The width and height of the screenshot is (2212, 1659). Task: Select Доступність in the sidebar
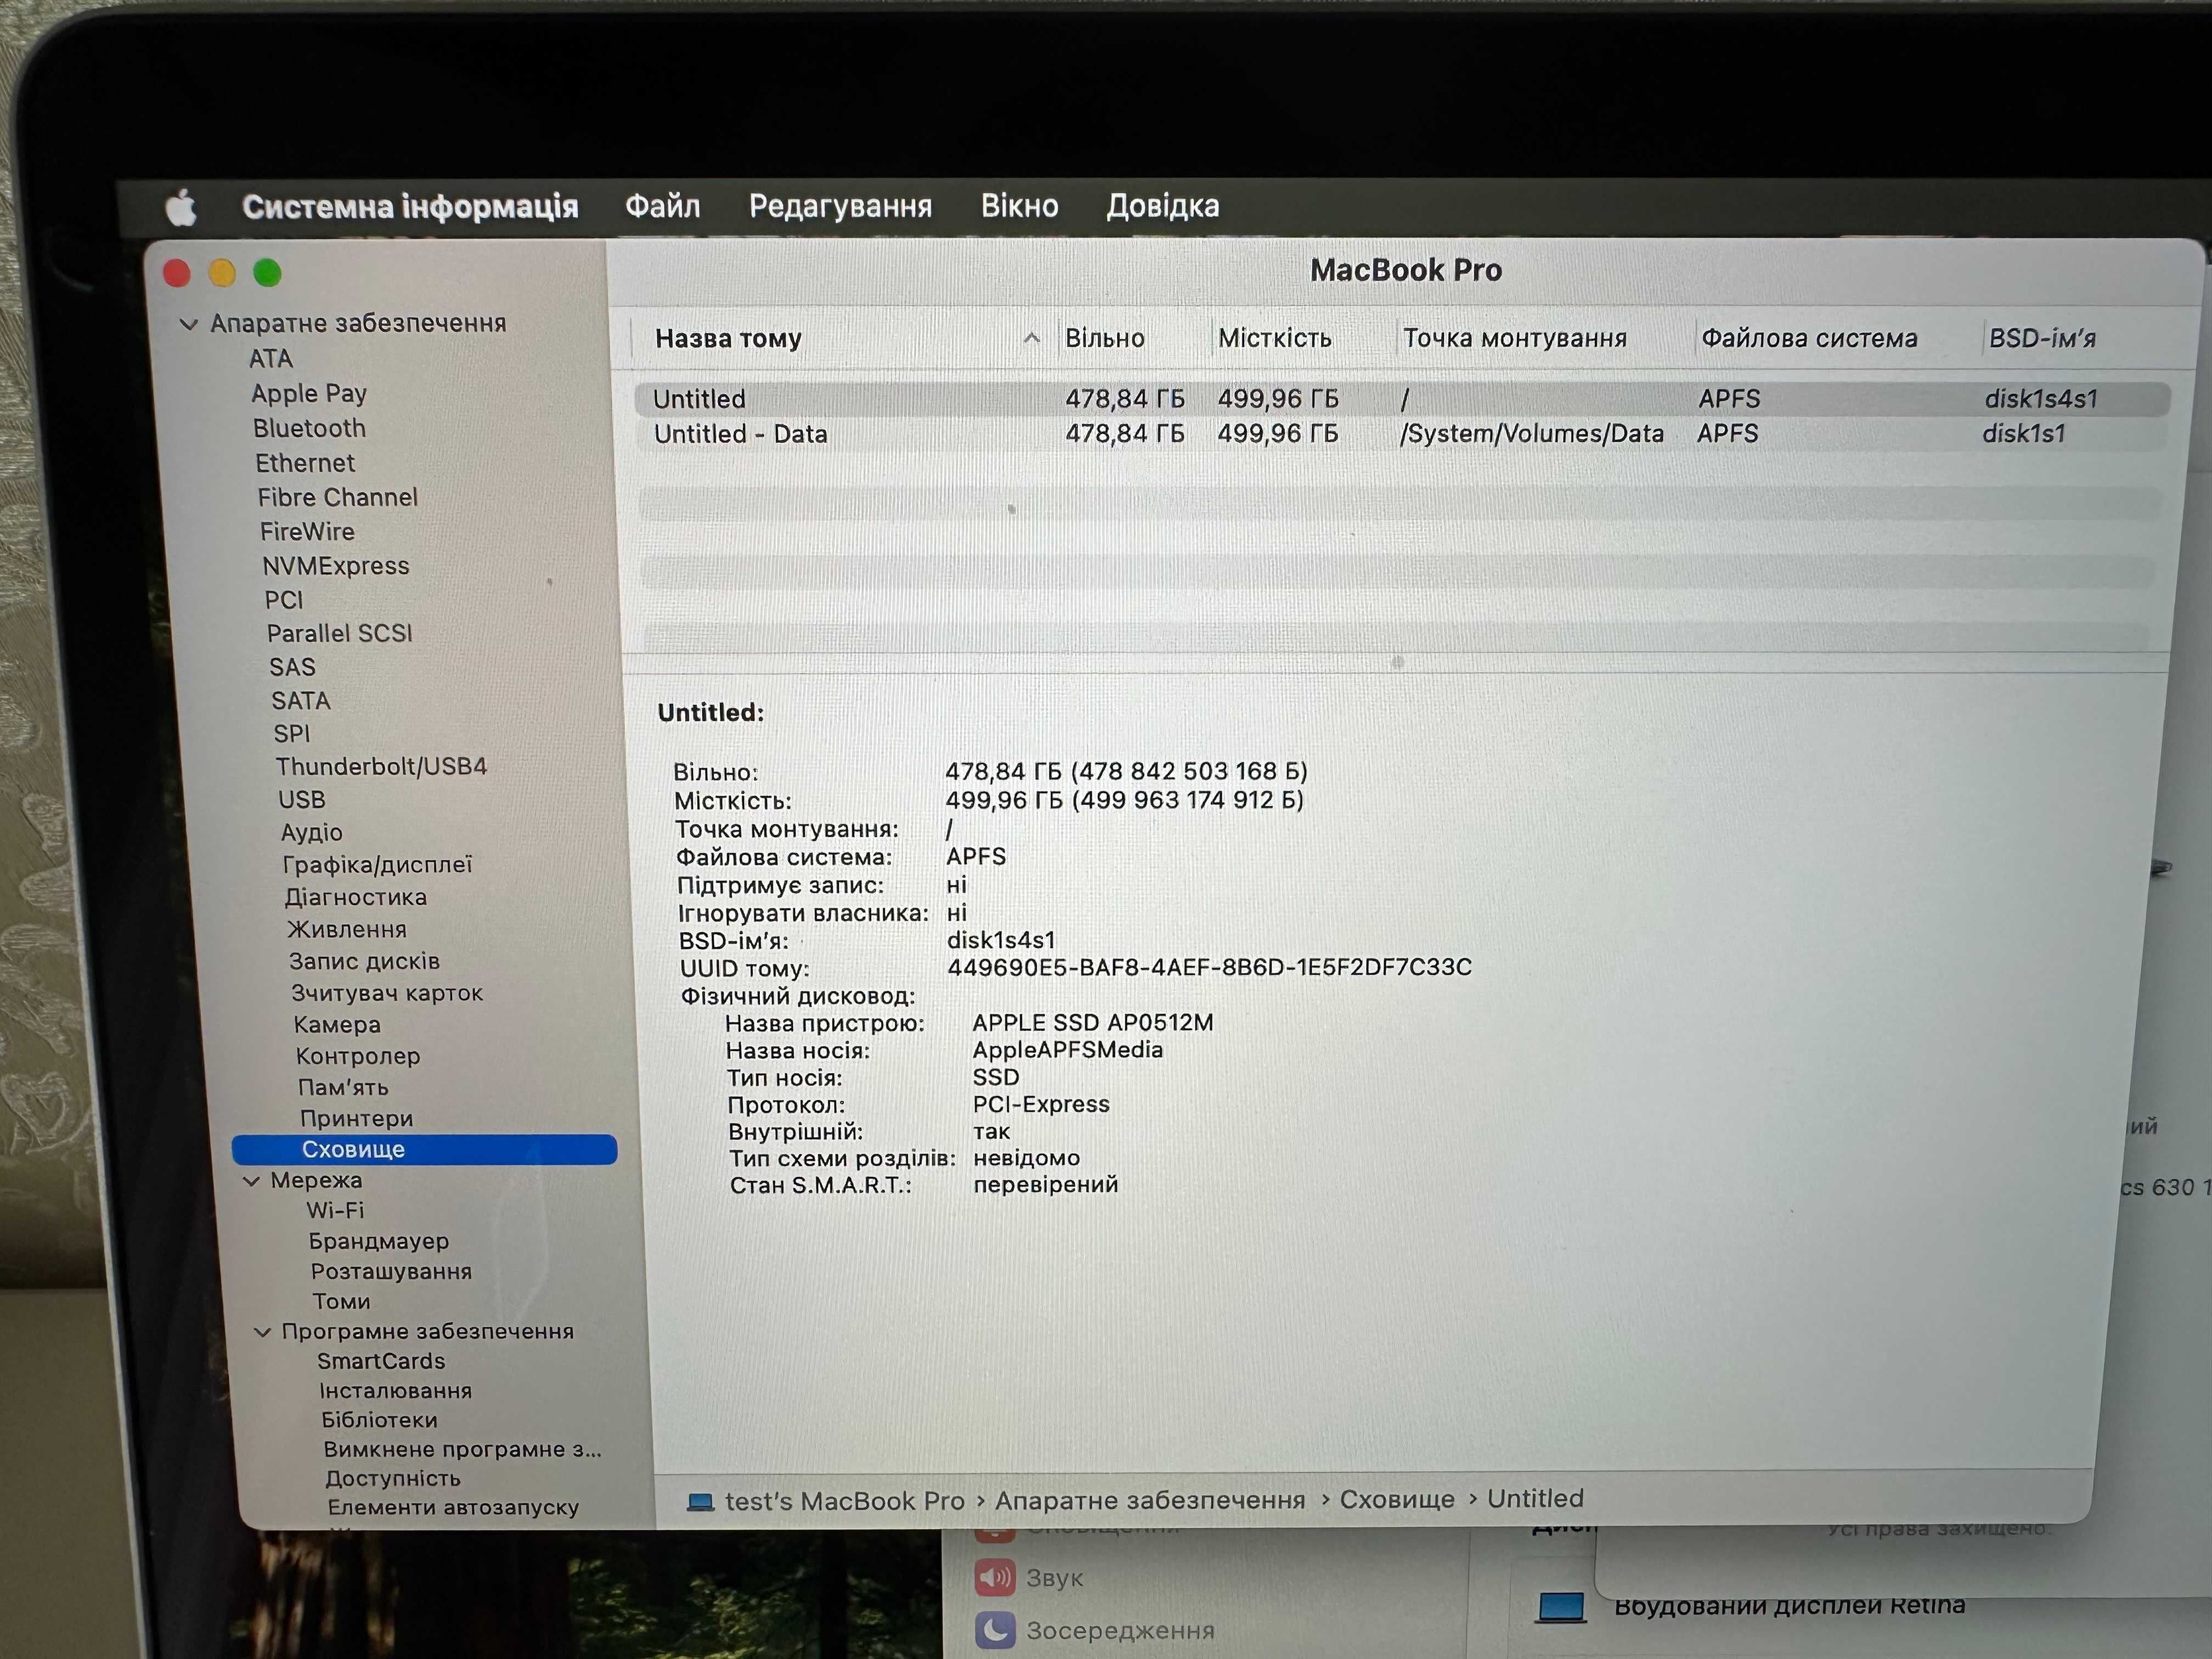393,1479
